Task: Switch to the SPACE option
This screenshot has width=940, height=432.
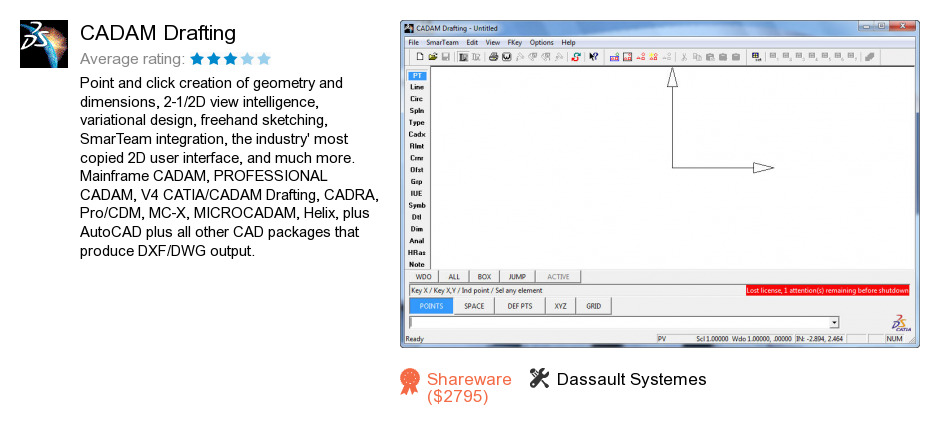Action: tap(474, 306)
